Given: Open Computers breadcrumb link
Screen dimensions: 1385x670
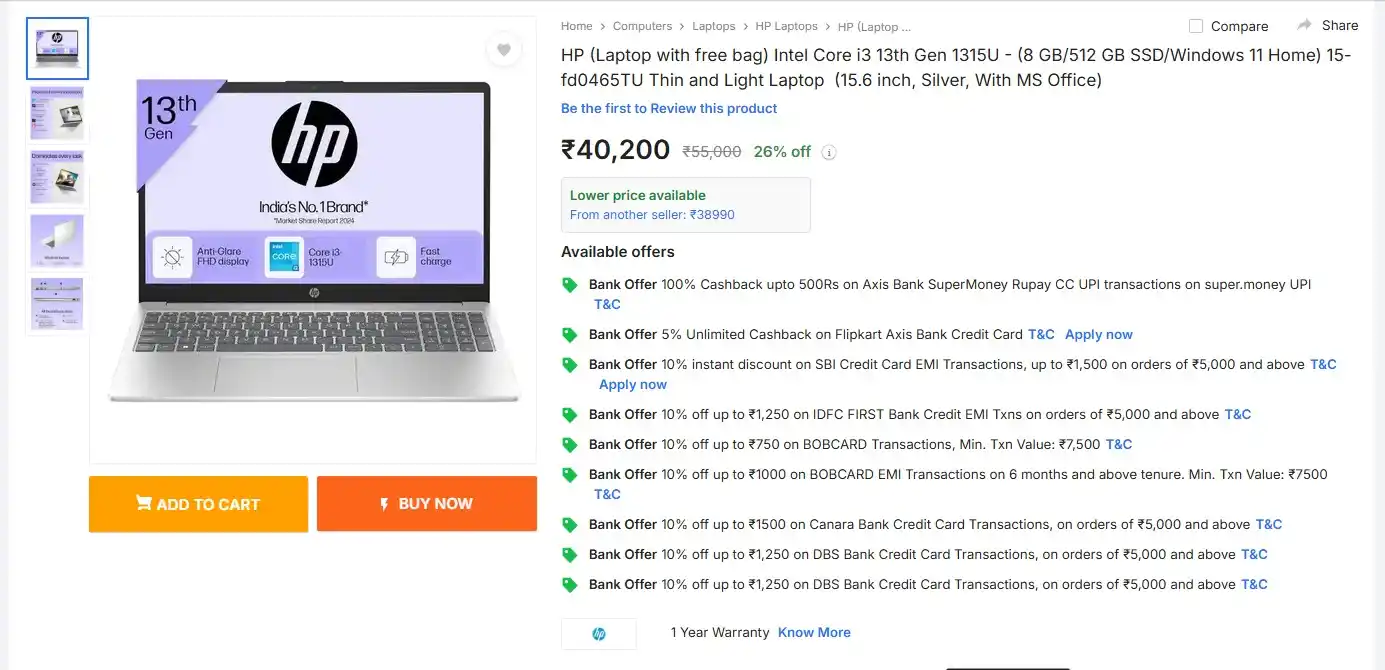Looking at the screenshot, I should point(642,26).
